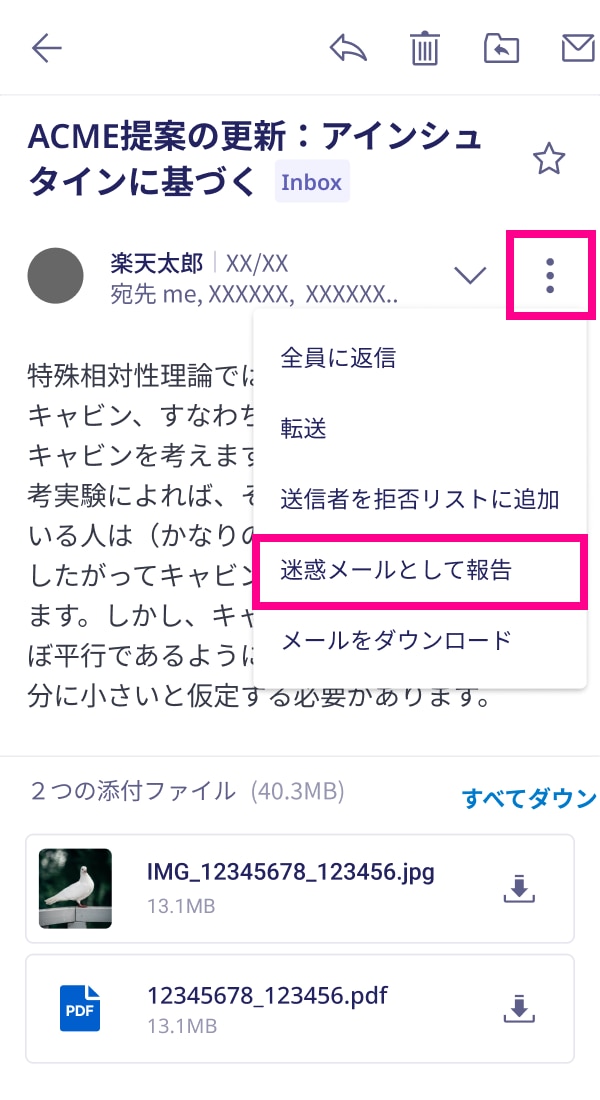Mark as unread with the envelope icon

pyautogui.click(x=578, y=48)
